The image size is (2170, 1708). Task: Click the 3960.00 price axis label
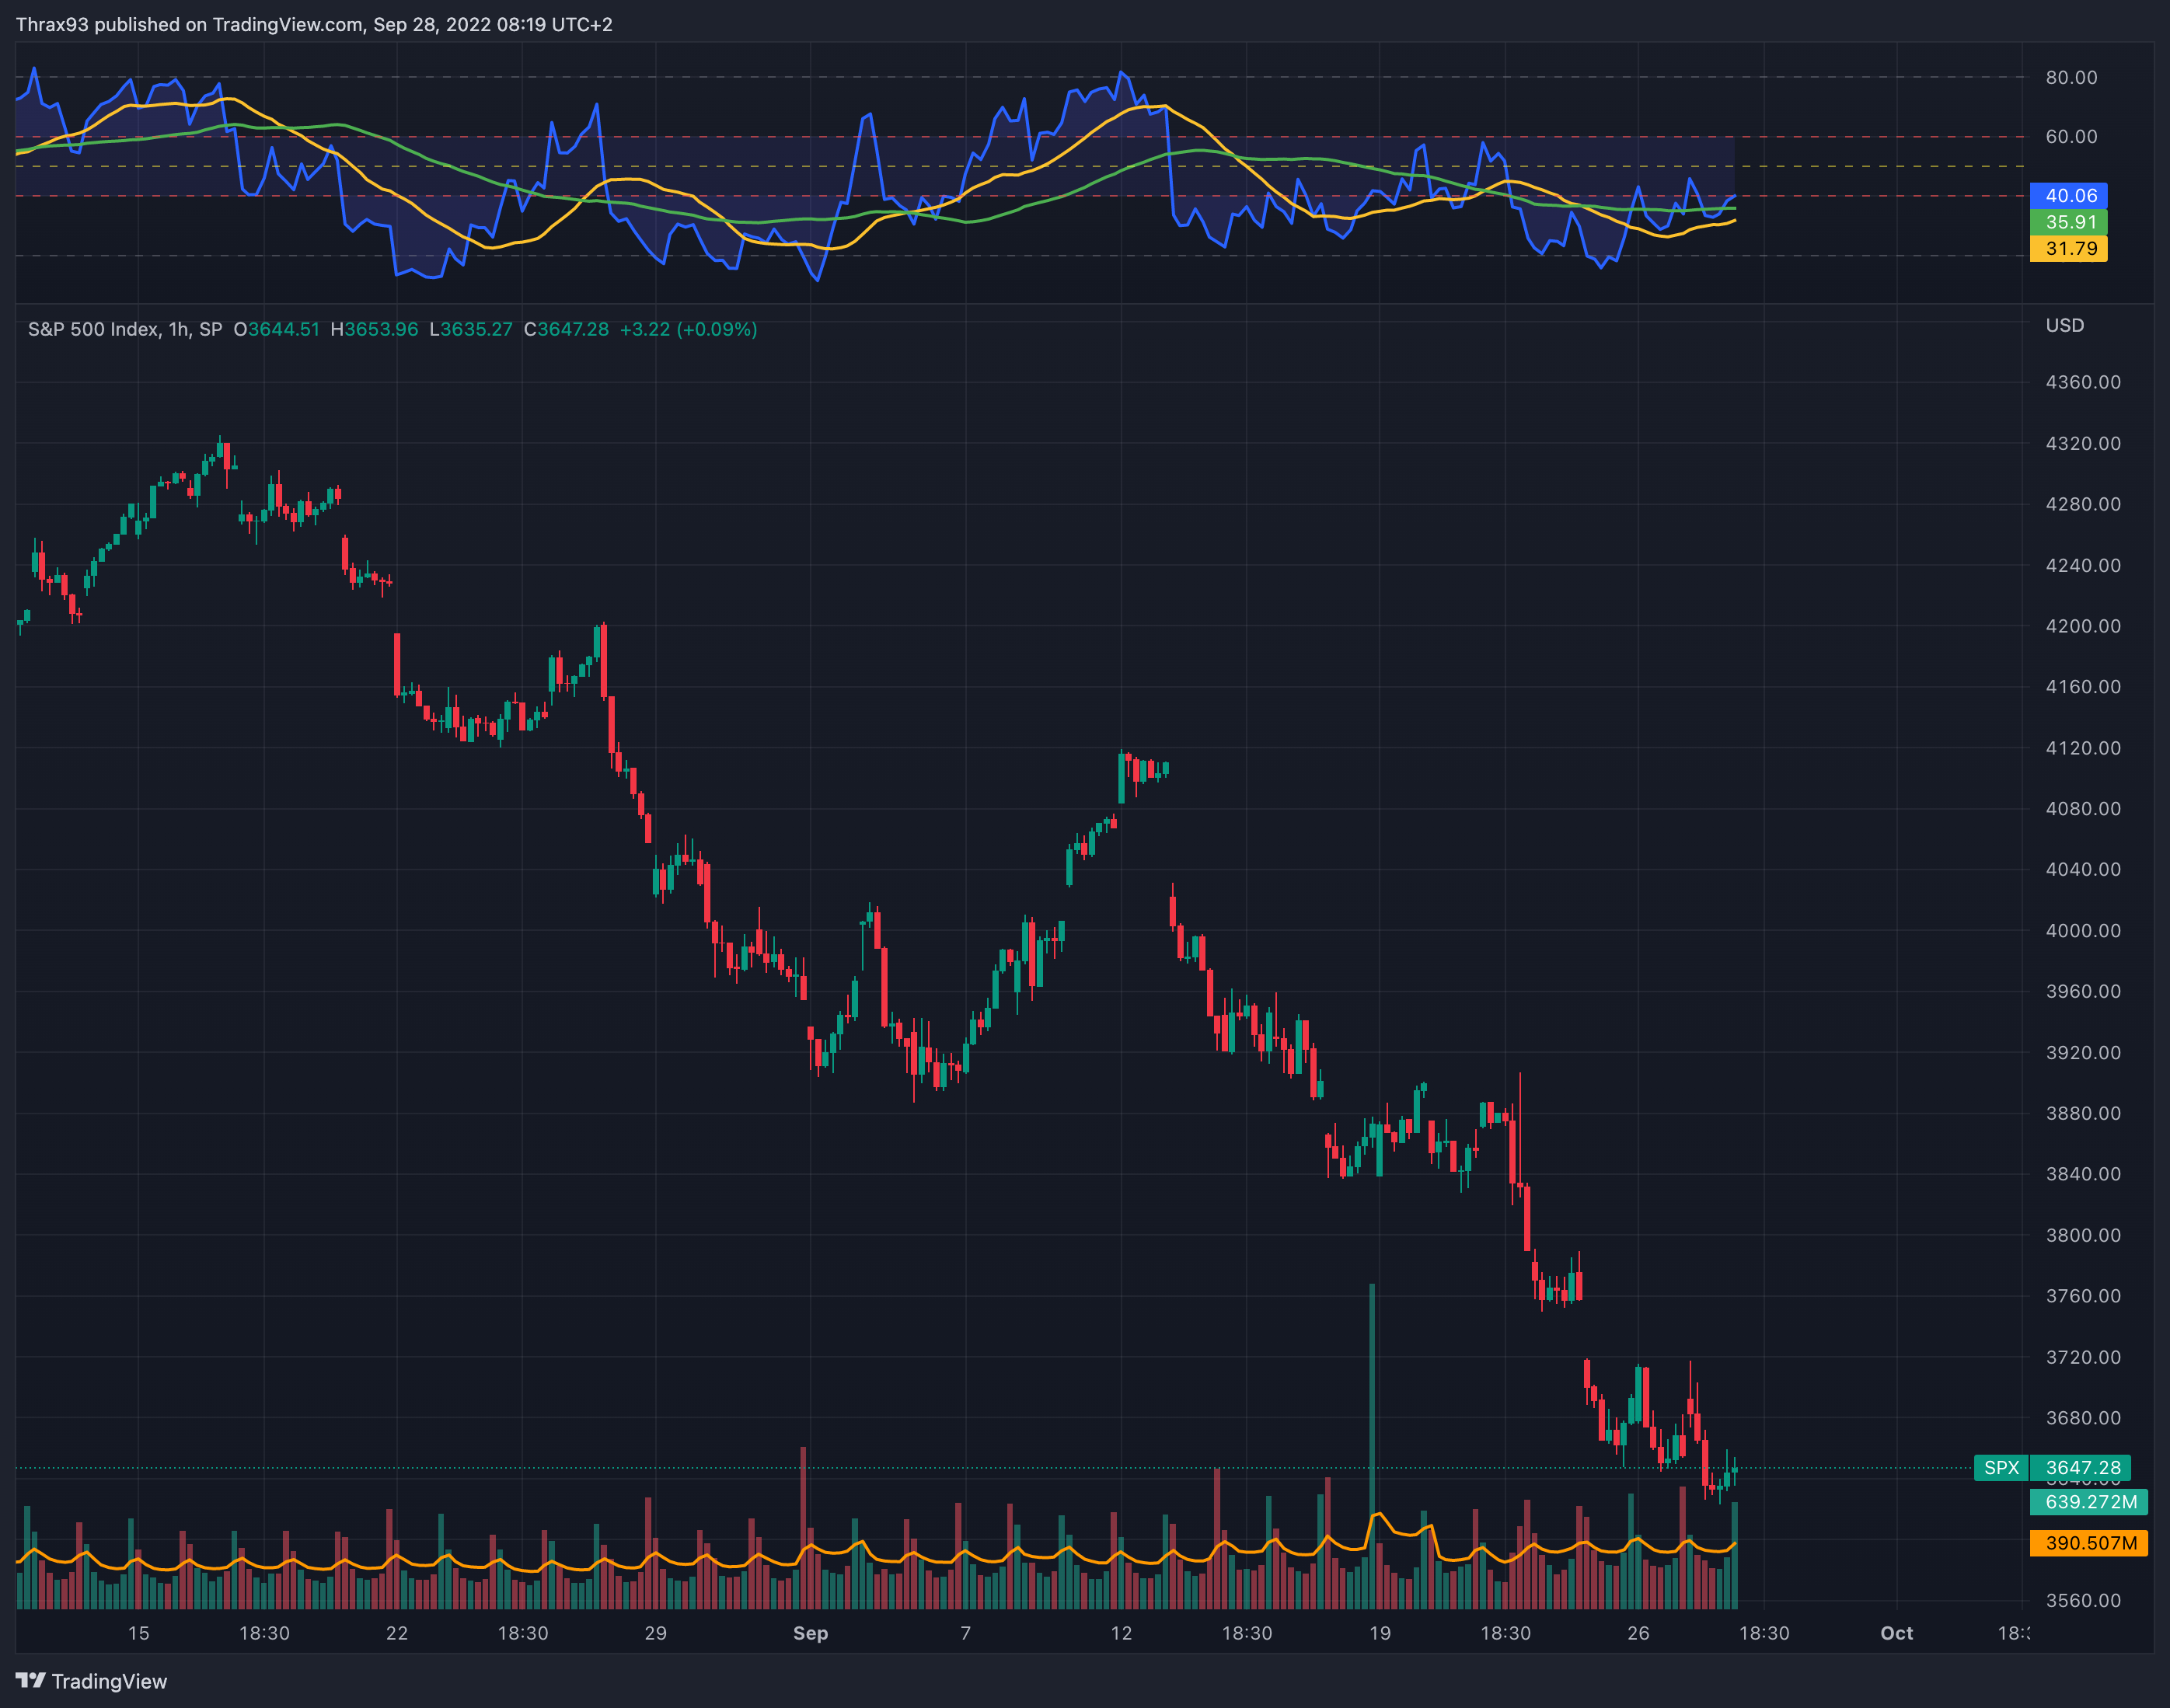click(x=2083, y=991)
